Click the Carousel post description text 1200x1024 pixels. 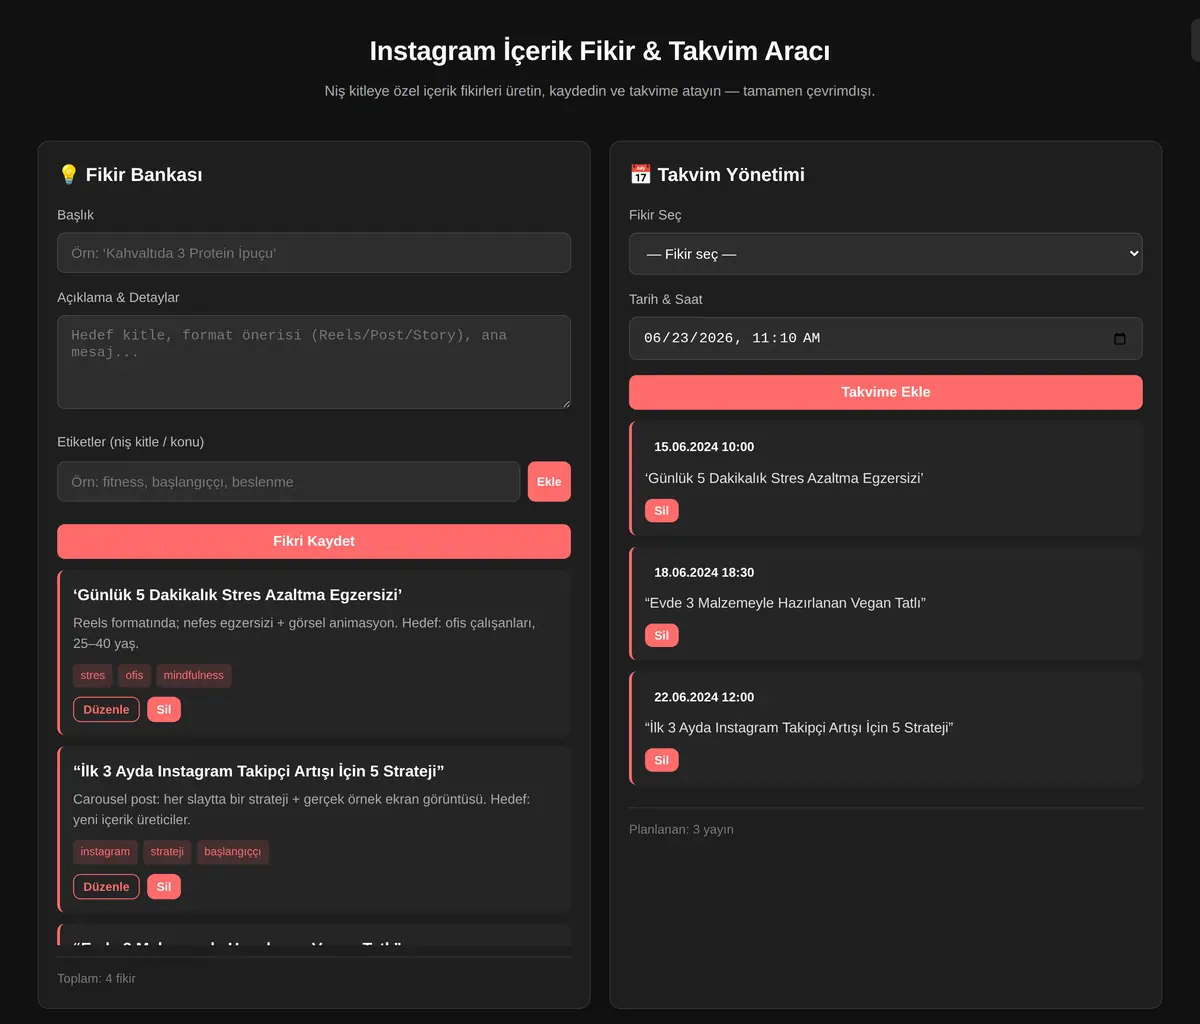(302, 809)
